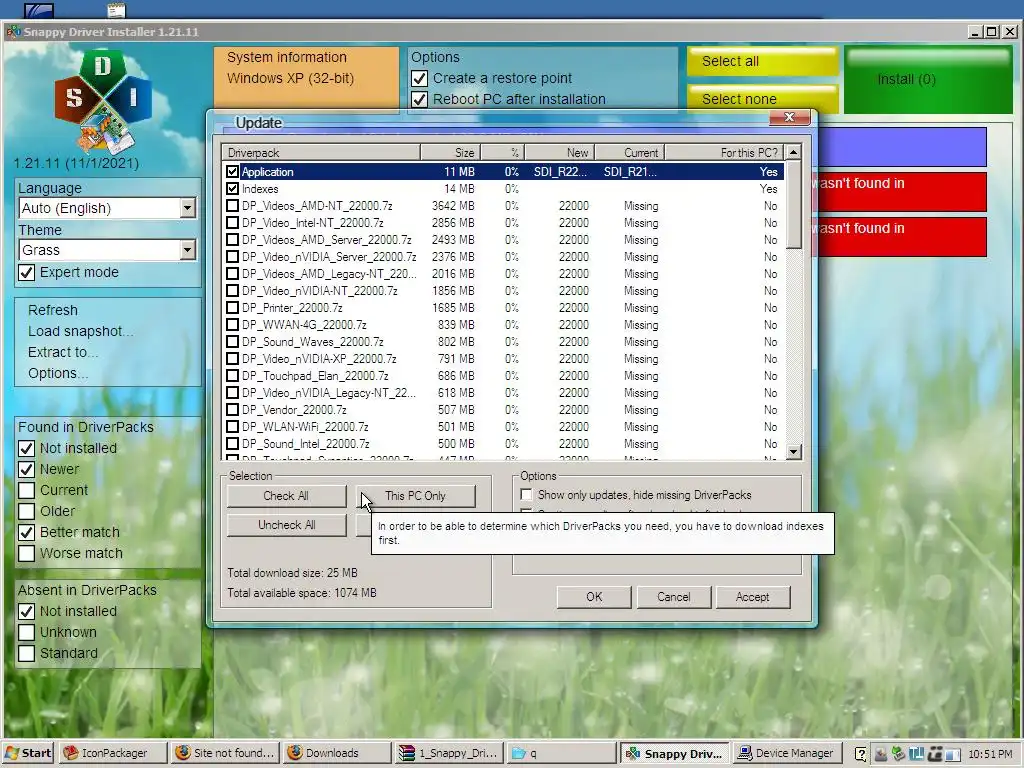The image size is (1024, 768).
Task: Enable 'Worse match' filter
Action: 26,553
